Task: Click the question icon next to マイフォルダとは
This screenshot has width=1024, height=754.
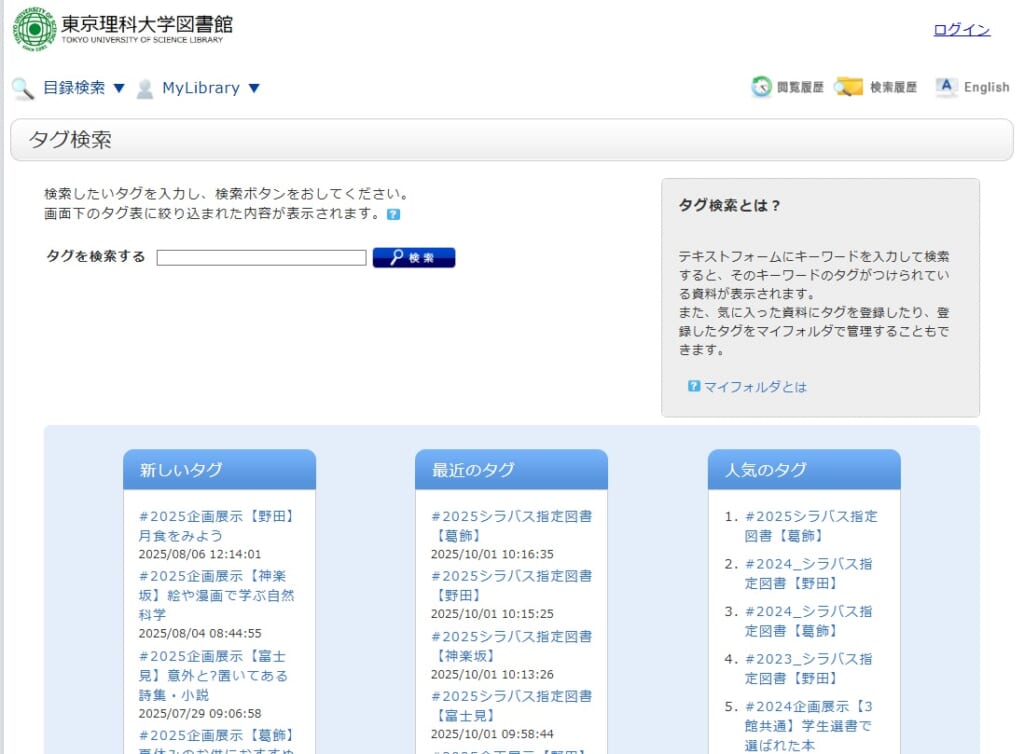Action: (693, 386)
